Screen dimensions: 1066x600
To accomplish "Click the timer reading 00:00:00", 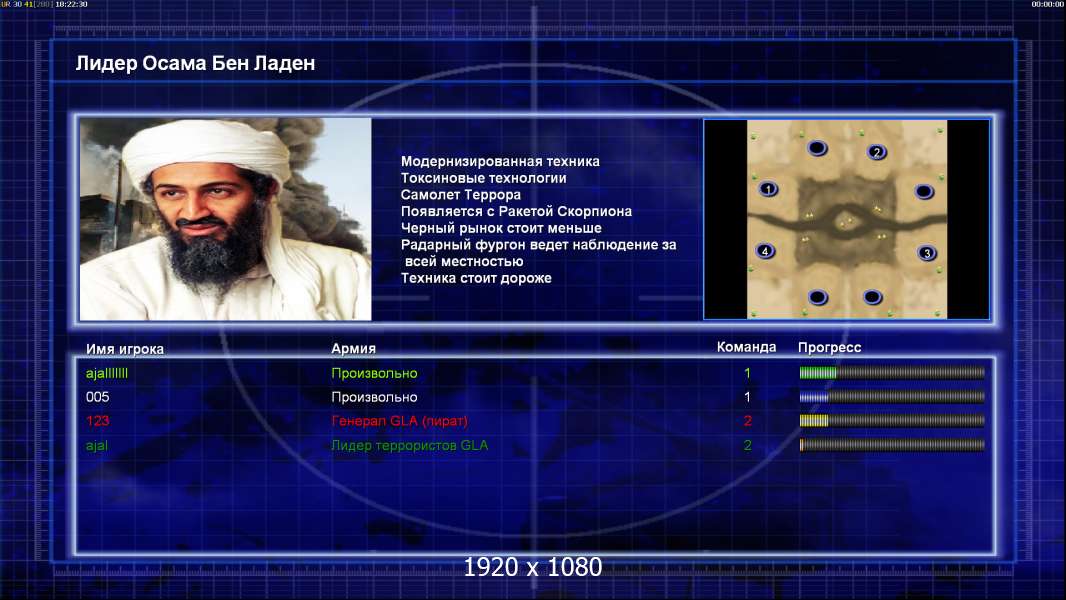I will click(1048, 4).
